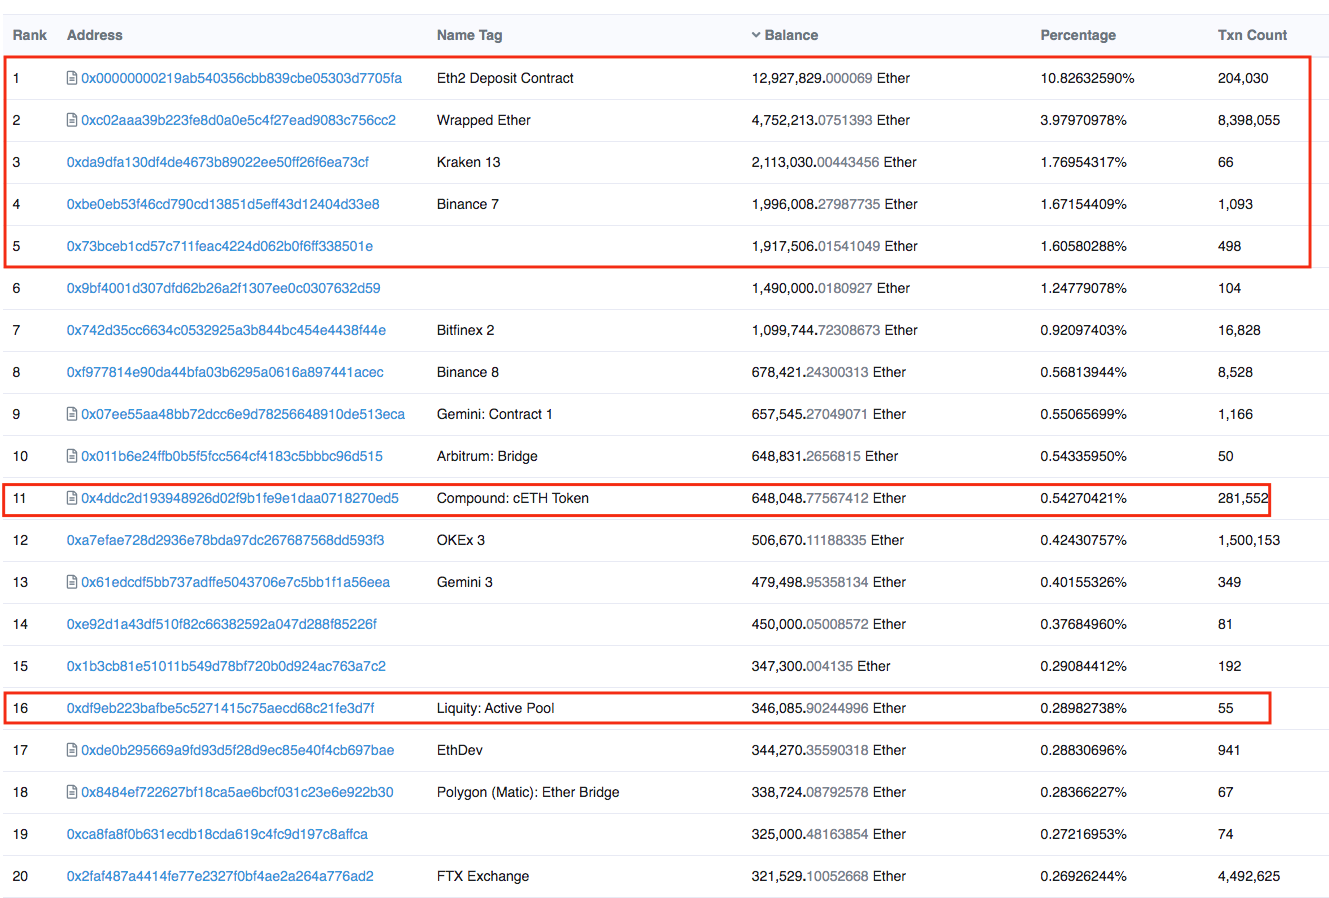1329x898 pixels.
Task: Click balance 12,927,829.000069 Ether
Action: click(831, 78)
